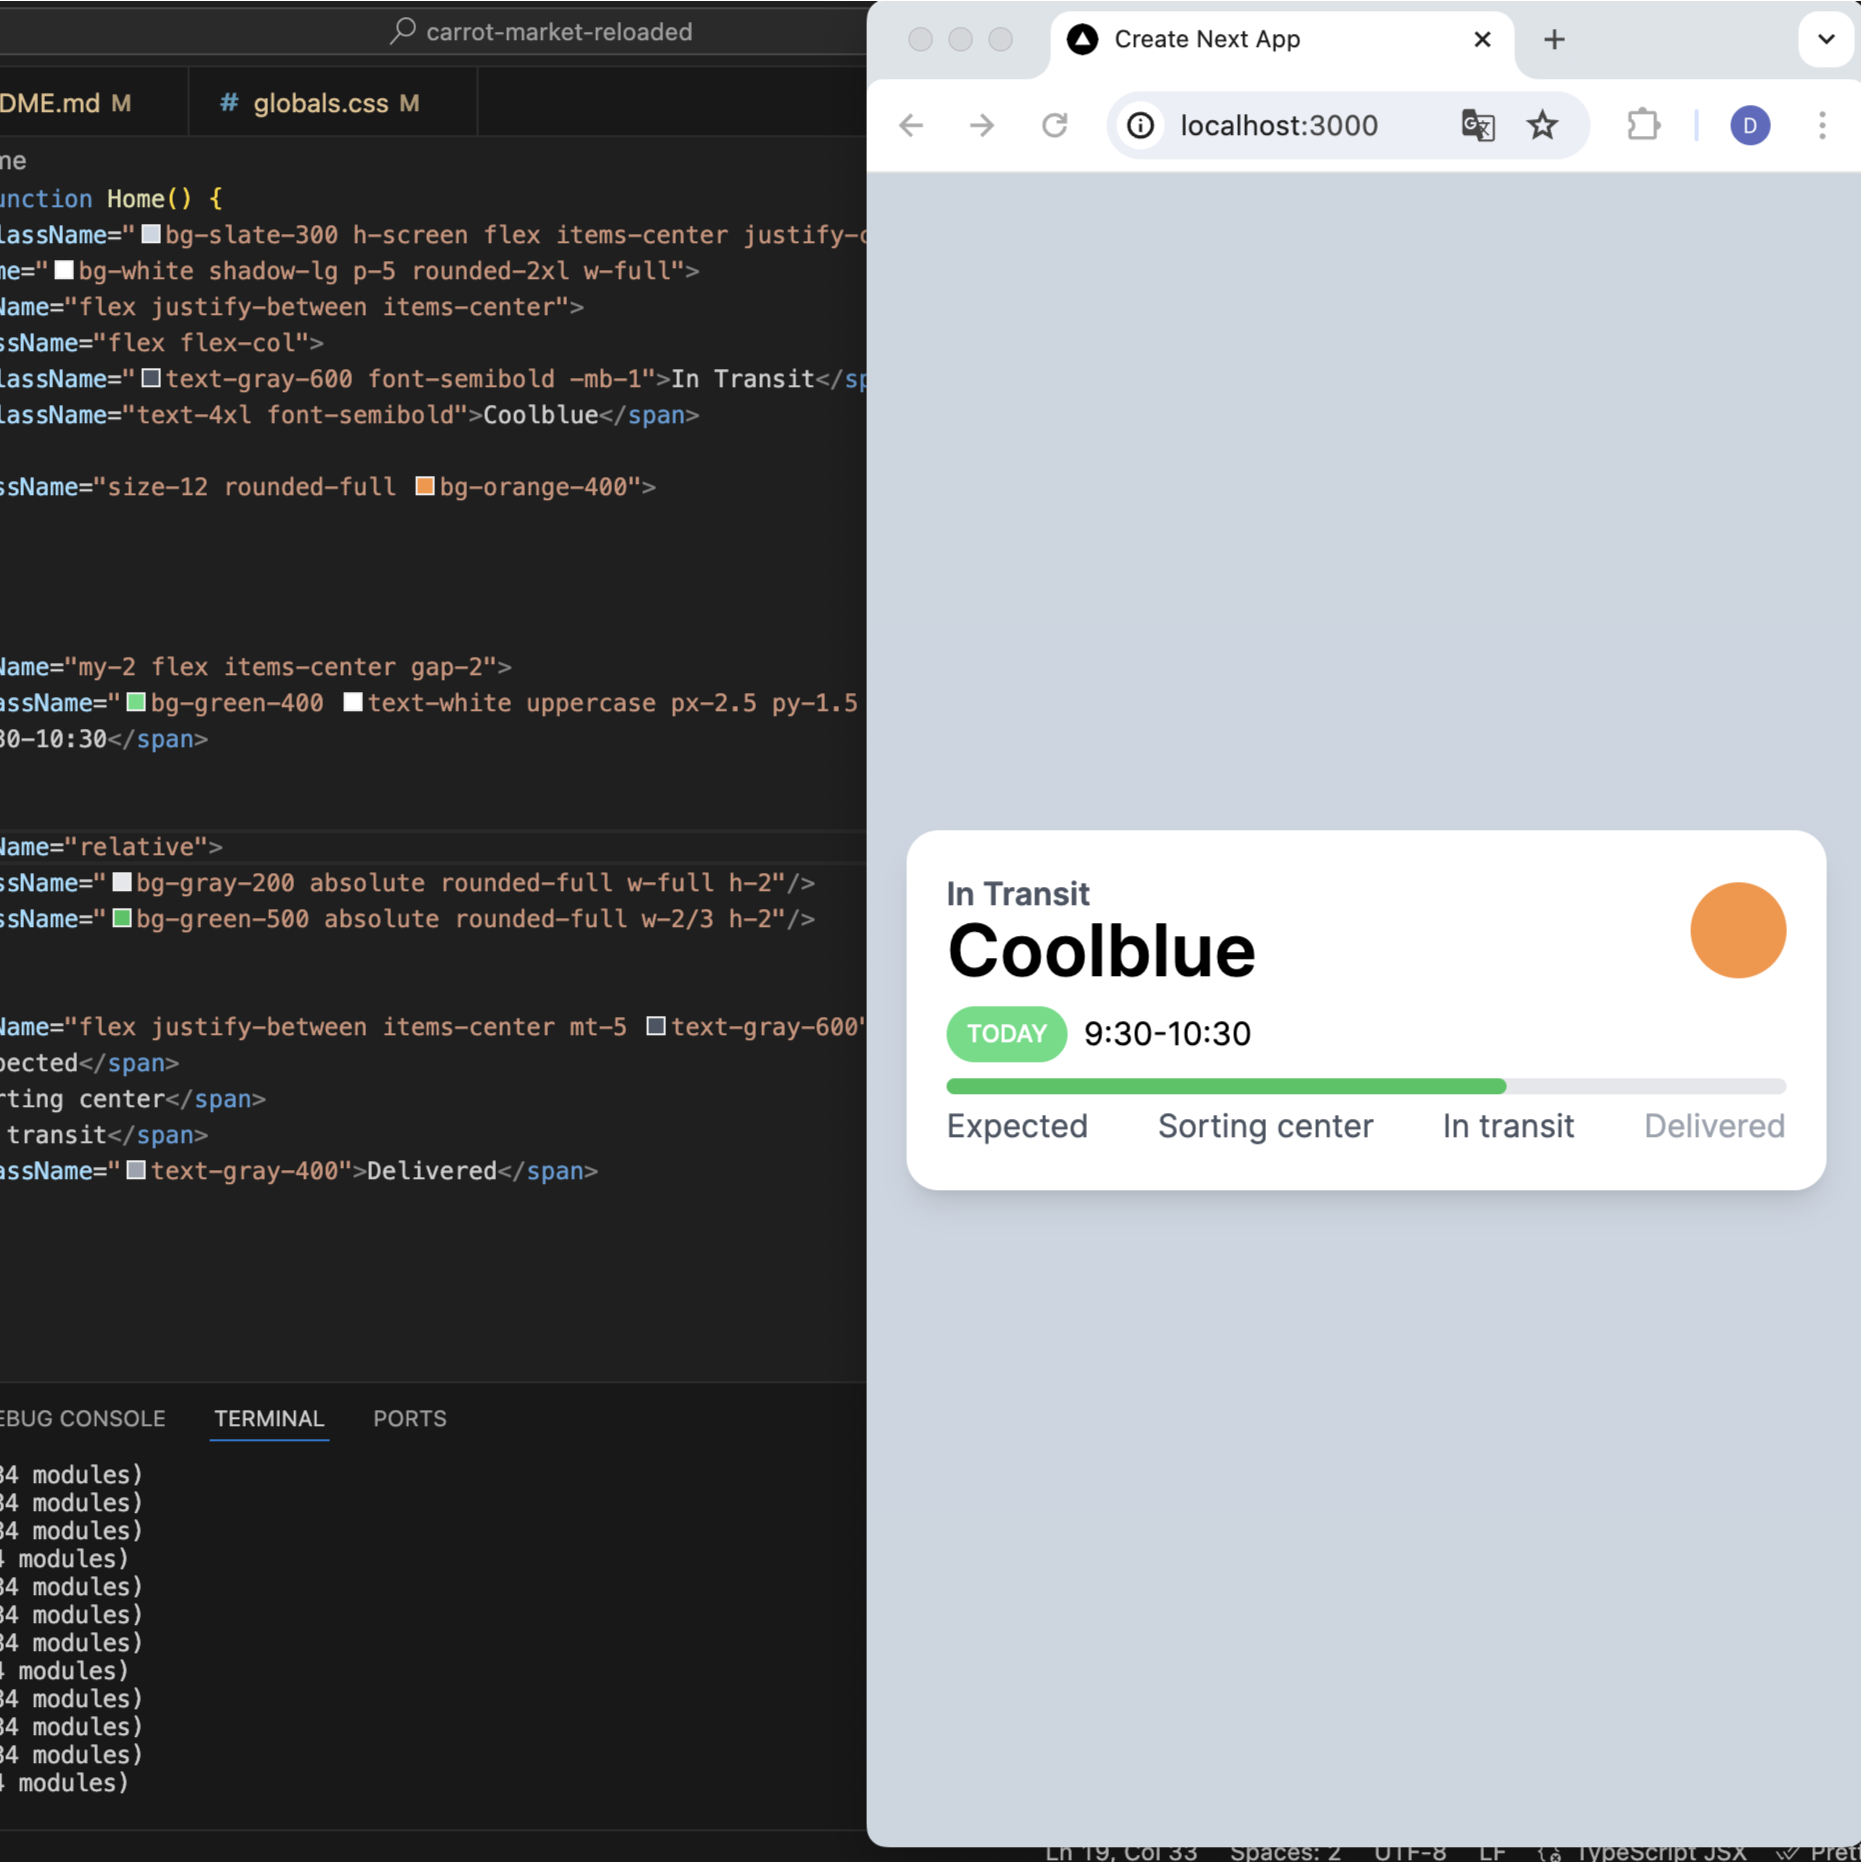Click the text-gray-400 color swatch
The image size is (1861, 1862).
136,1170
